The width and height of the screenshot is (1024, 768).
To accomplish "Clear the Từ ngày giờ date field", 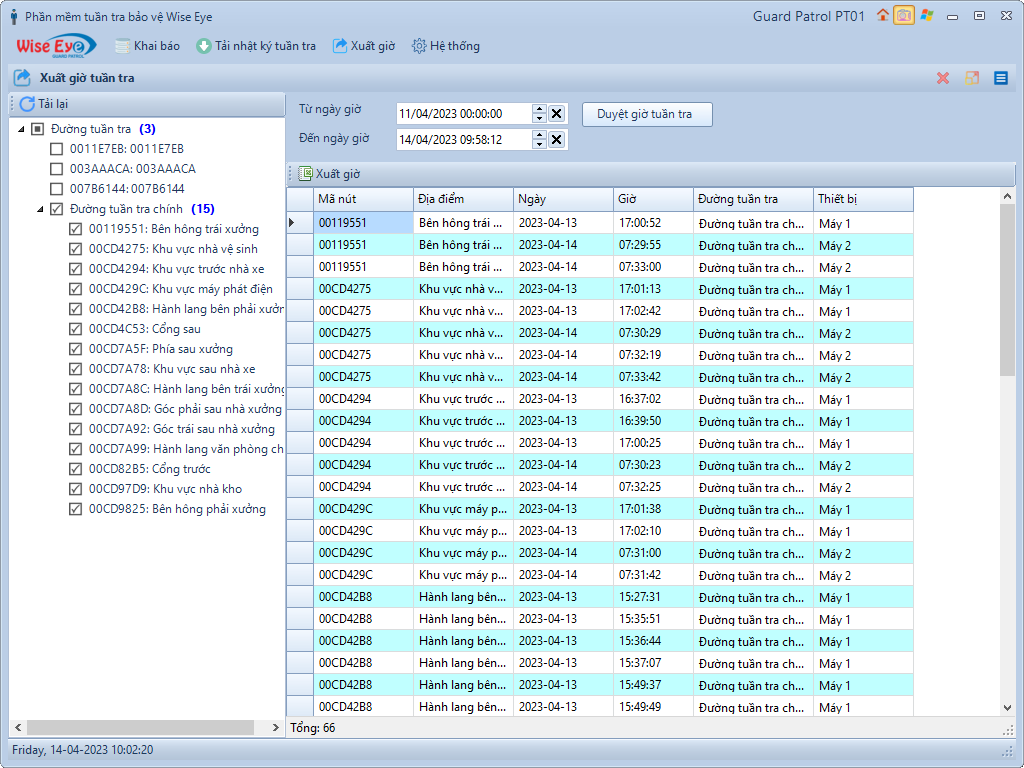I will pos(557,114).
